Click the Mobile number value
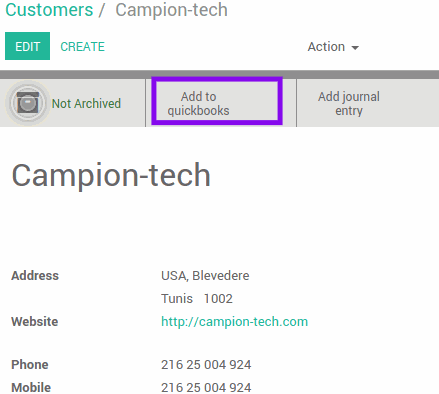 [x=206, y=388]
